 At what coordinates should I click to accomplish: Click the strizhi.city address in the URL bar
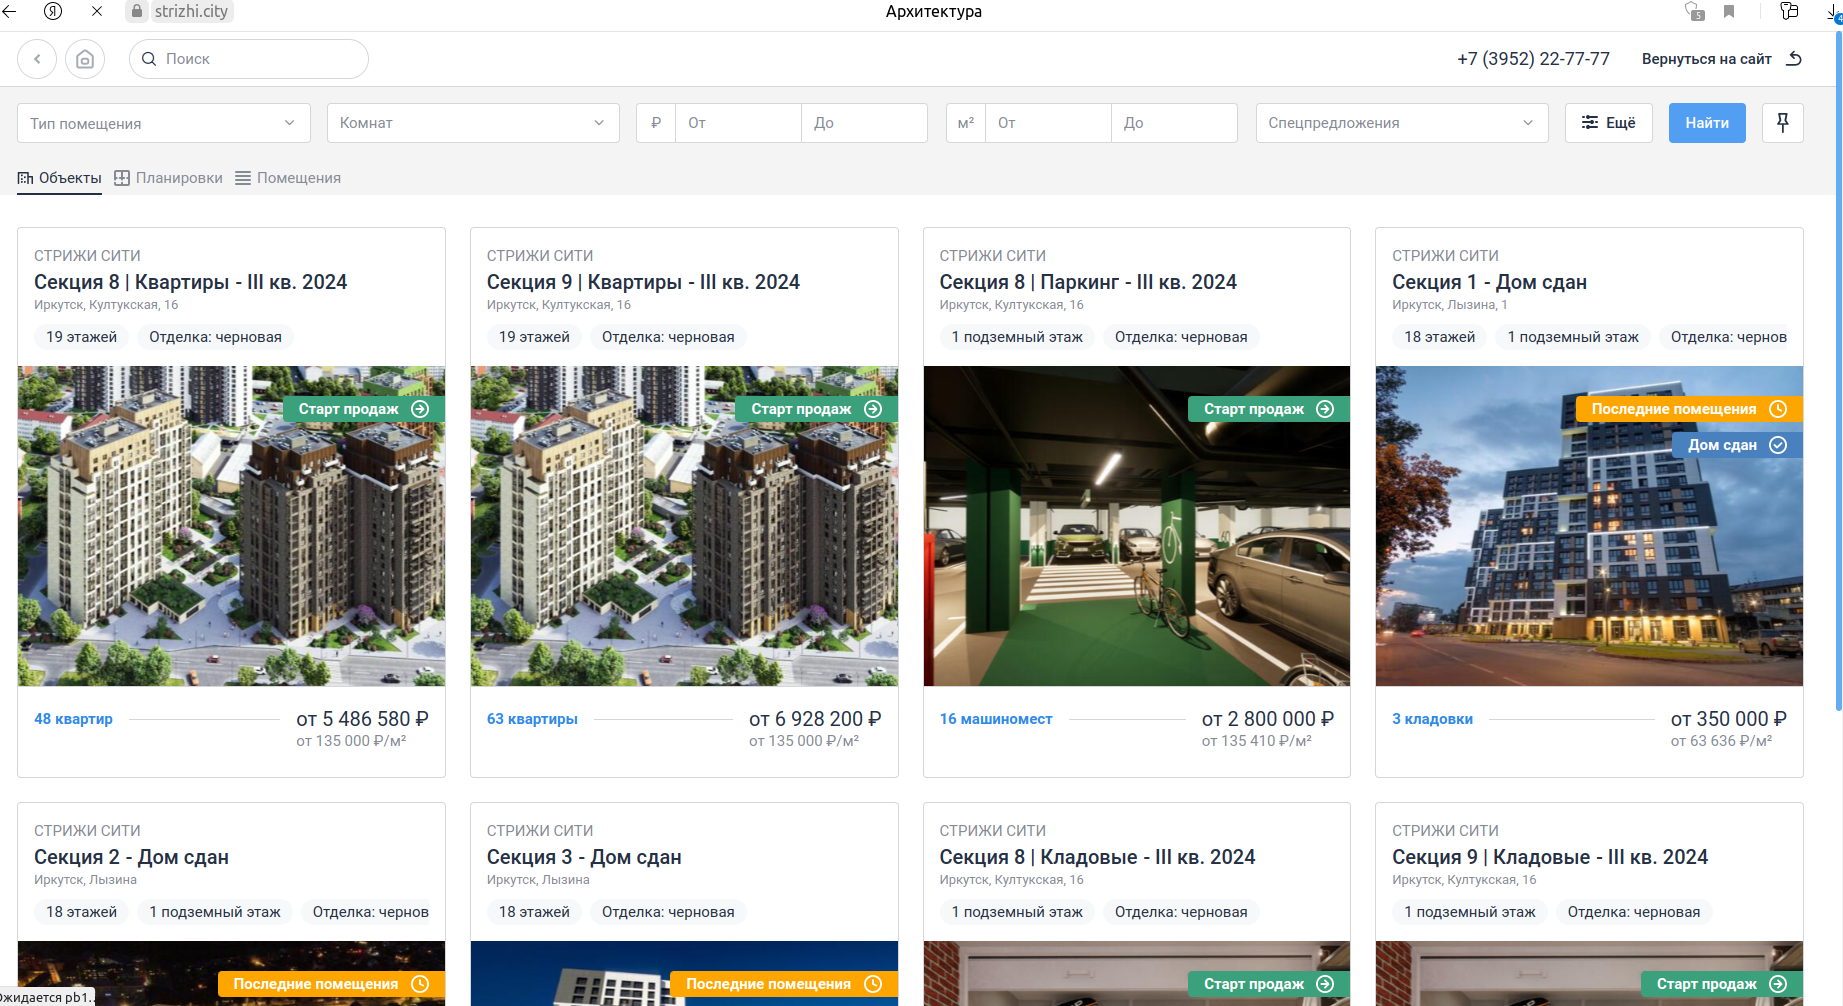click(191, 11)
